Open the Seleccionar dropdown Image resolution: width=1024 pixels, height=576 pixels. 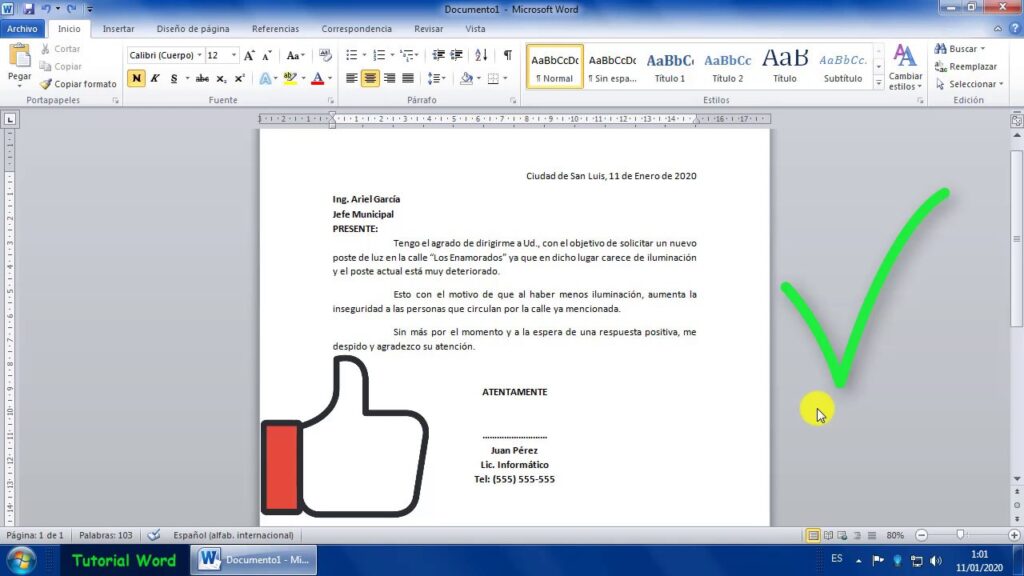click(x=969, y=84)
